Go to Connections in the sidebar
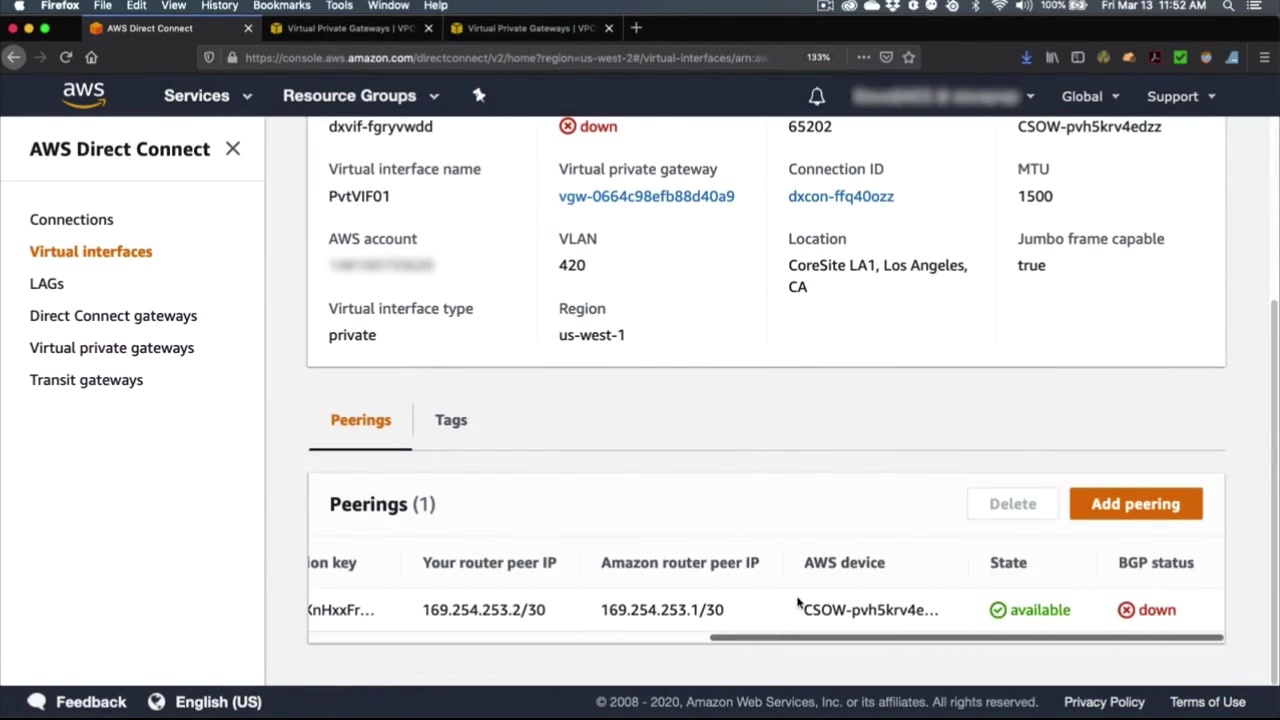1280x720 pixels. click(x=72, y=219)
